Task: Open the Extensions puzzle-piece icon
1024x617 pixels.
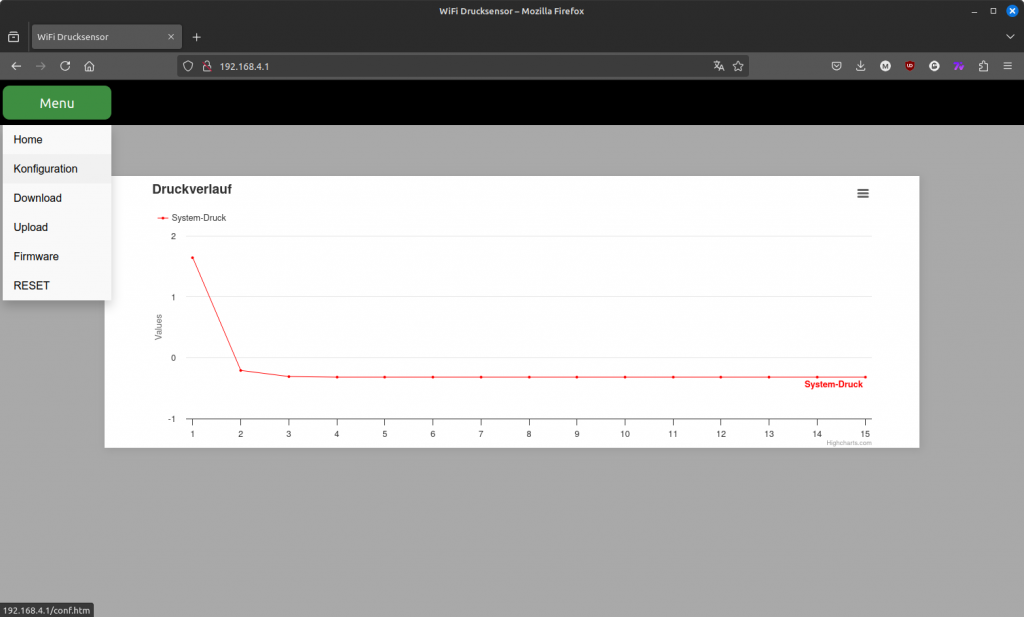Action: [x=983, y=66]
